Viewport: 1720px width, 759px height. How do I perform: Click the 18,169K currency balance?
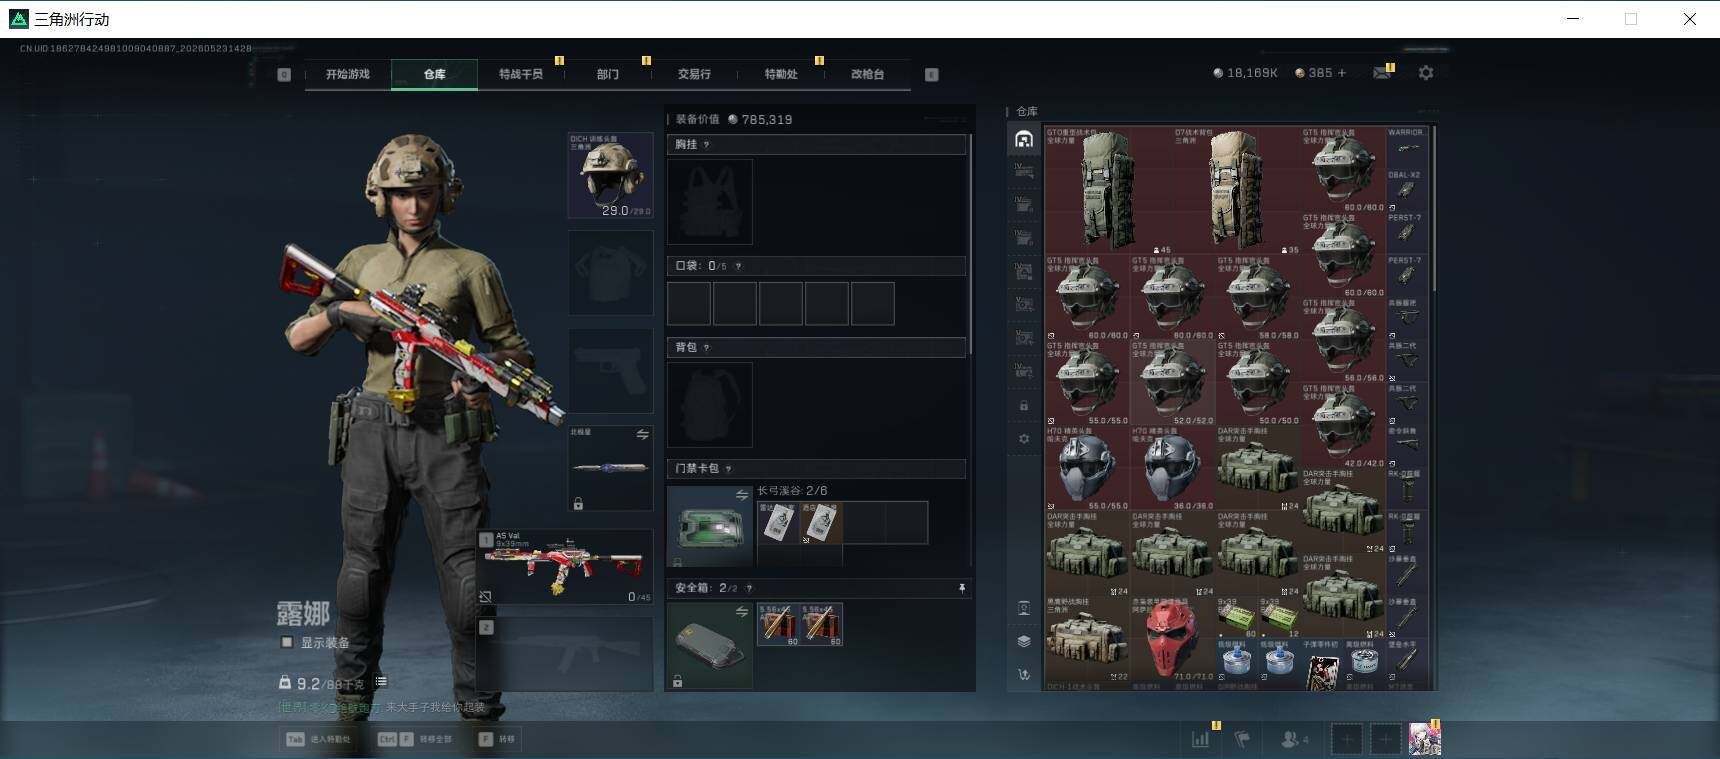pos(1245,73)
